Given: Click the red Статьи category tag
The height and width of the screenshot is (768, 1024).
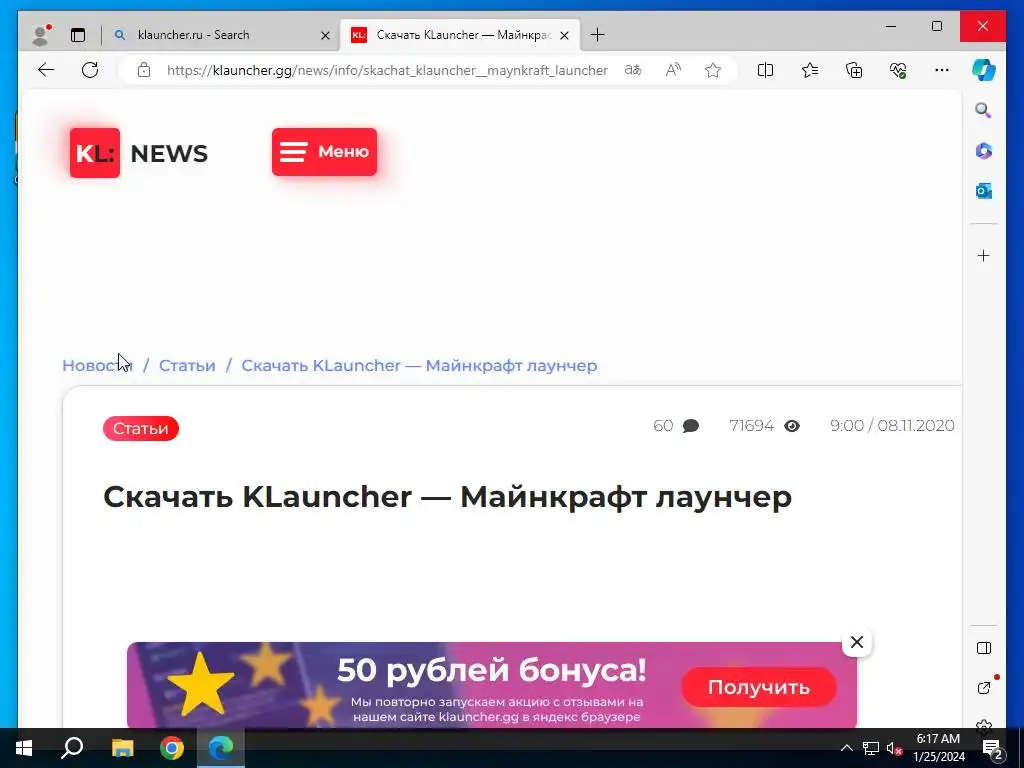Looking at the screenshot, I should point(140,428).
